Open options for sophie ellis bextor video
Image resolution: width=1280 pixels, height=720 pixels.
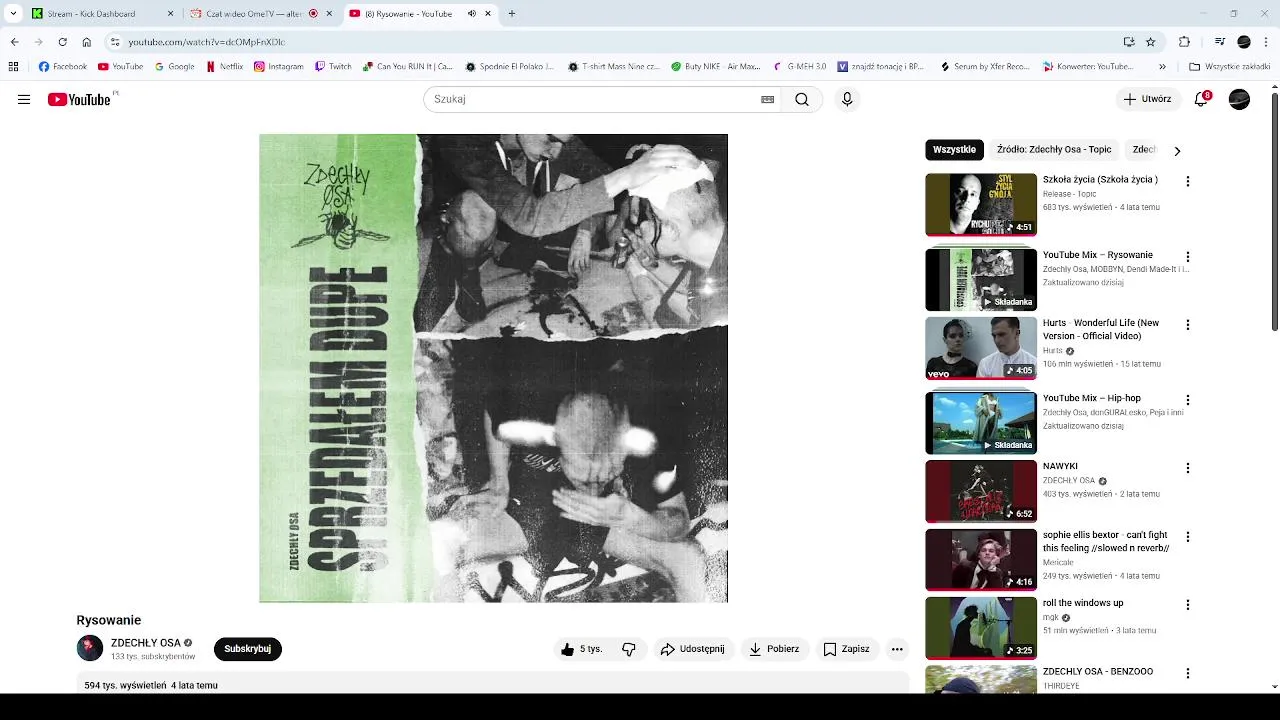1188,537
